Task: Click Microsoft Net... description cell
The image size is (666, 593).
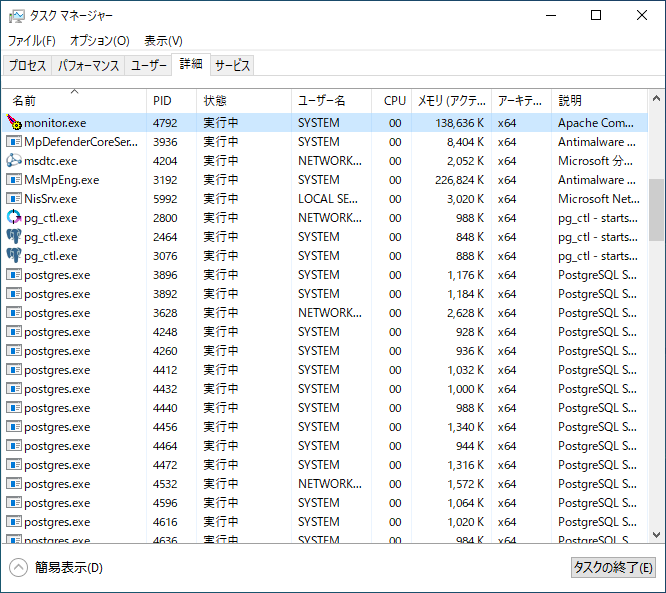Action: point(598,199)
